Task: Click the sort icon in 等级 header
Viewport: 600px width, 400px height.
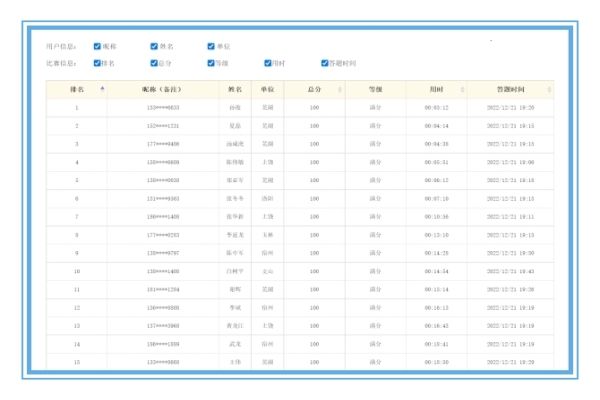Action: [x=399, y=90]
